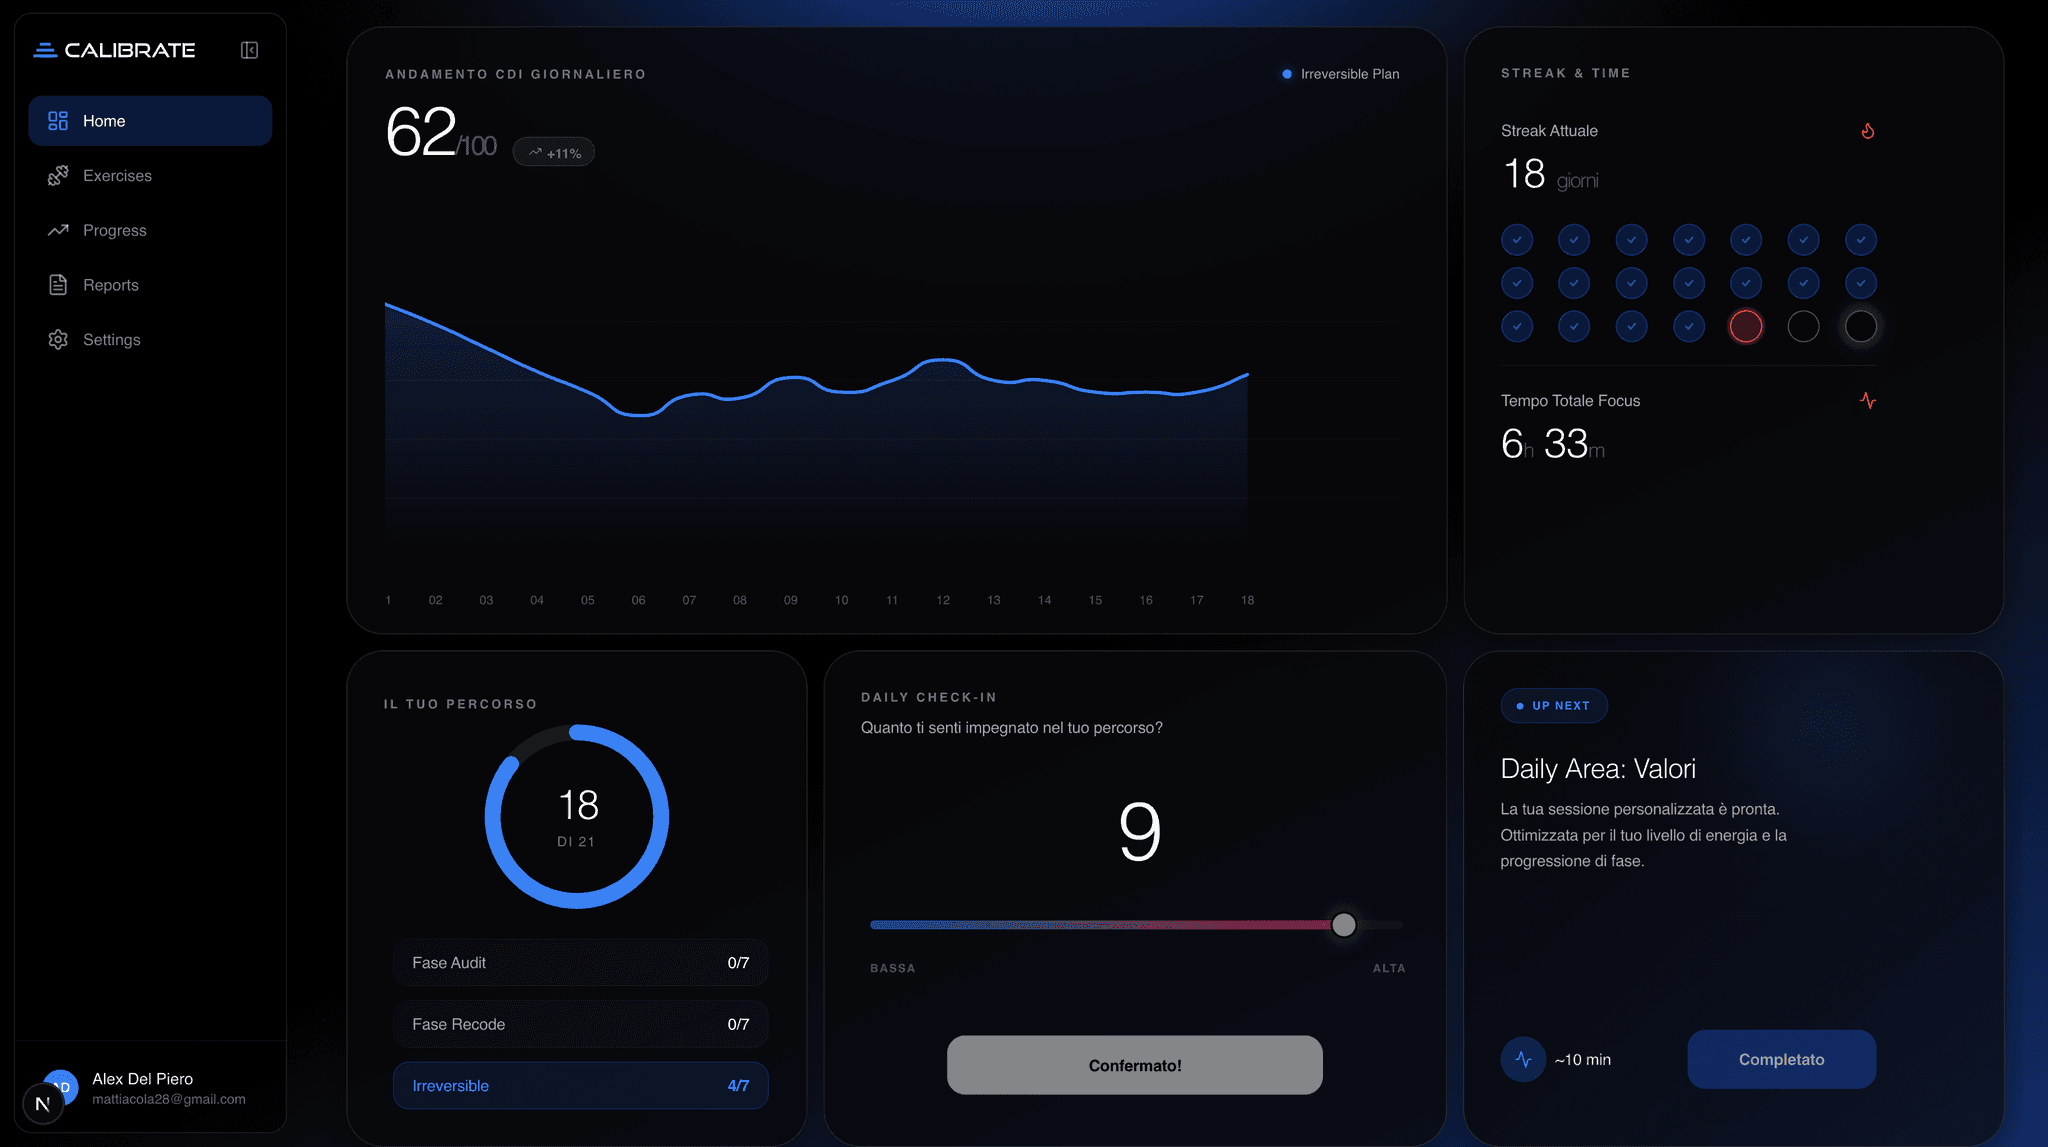The image size is (2048, 1147).
Task: Click the pulse icon beside Tempo Totale Focus
Action: [1868, 400]
